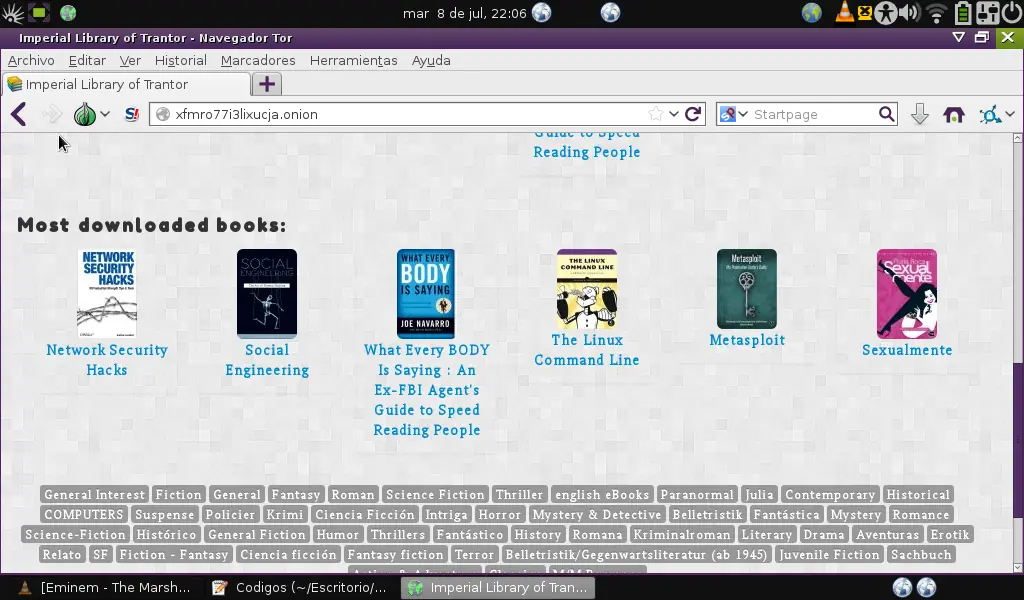Click the clock showing mar 8 de jul, 22:06

tap(464, 13)
